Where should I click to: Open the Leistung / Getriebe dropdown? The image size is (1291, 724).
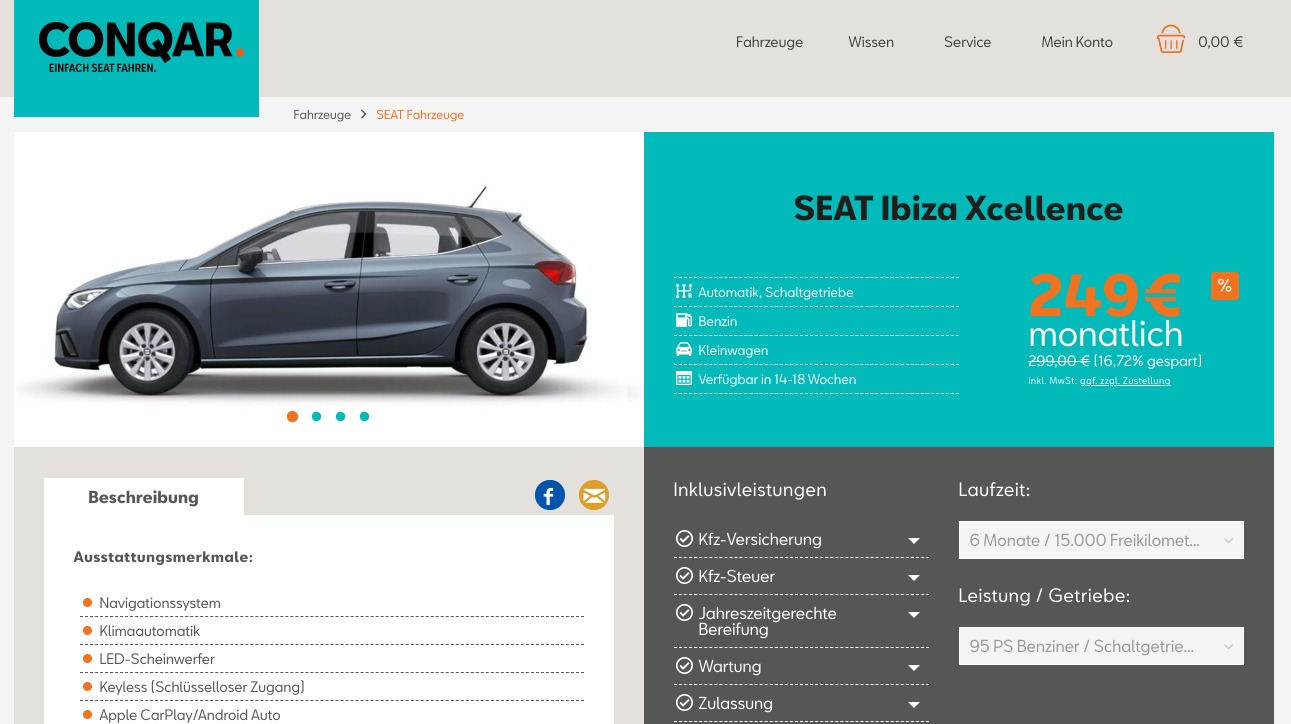point(1101,646)
